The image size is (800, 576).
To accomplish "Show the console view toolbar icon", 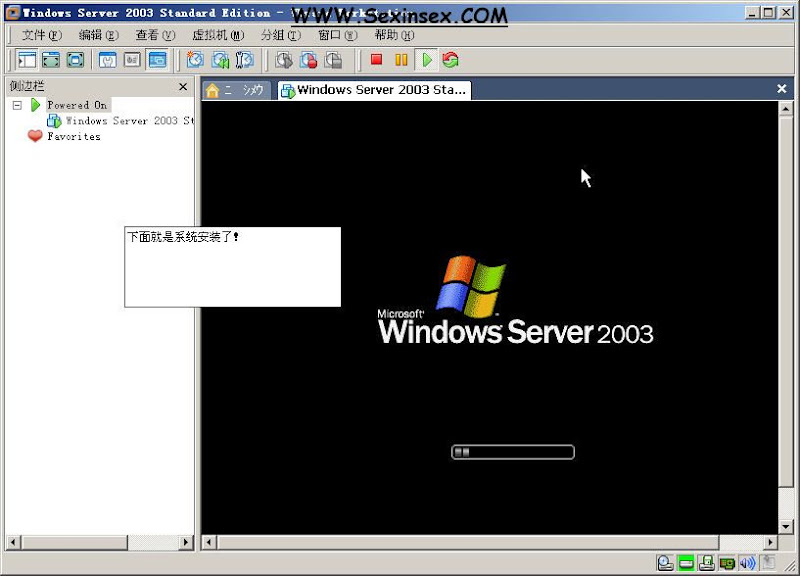I will click(157, 60).
